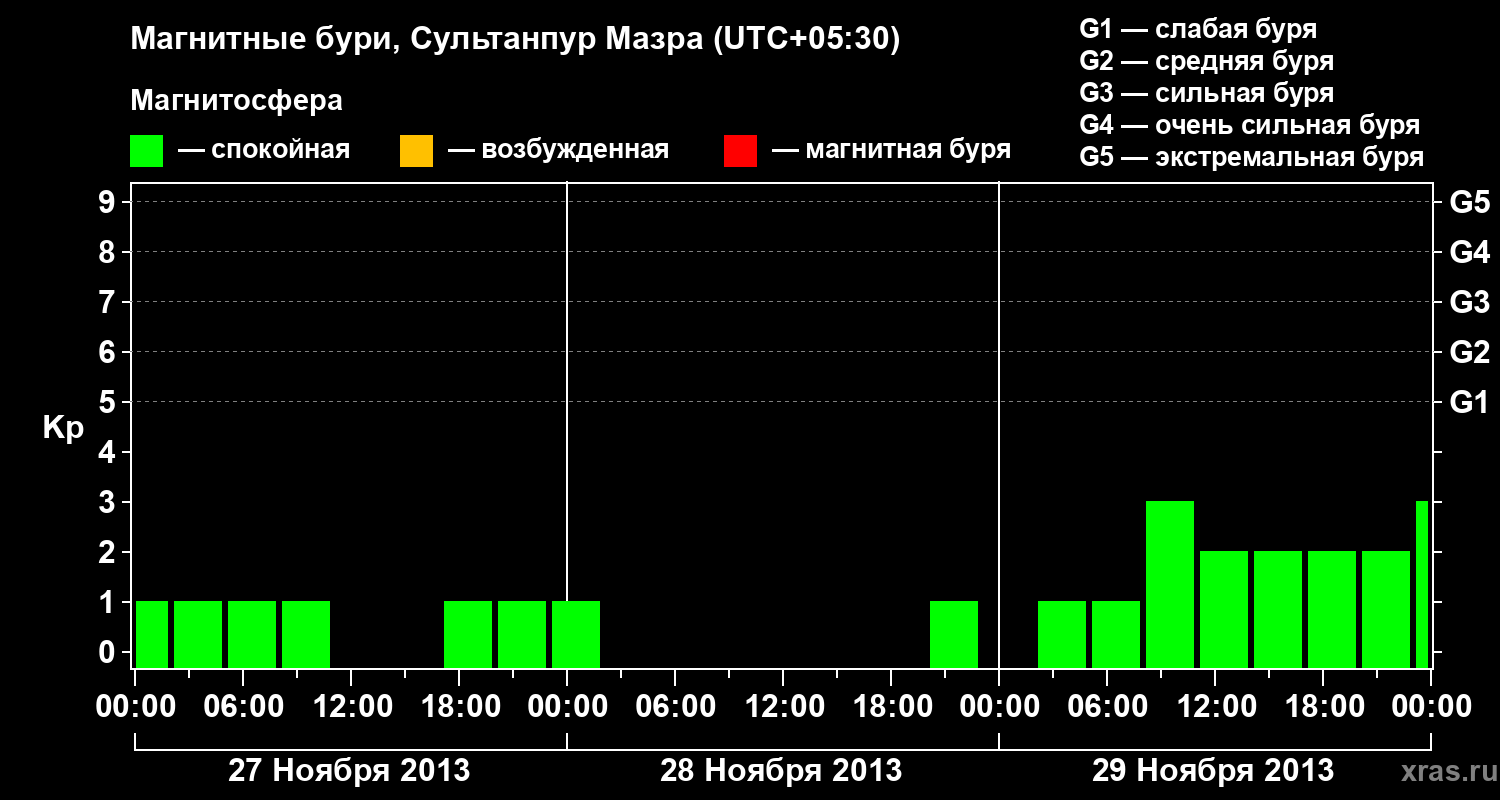Select the narrow Kp 3 bar ending 29 Ноября
The height and width of the screenshot is (800, 1500).
[x=1422, y=584]
